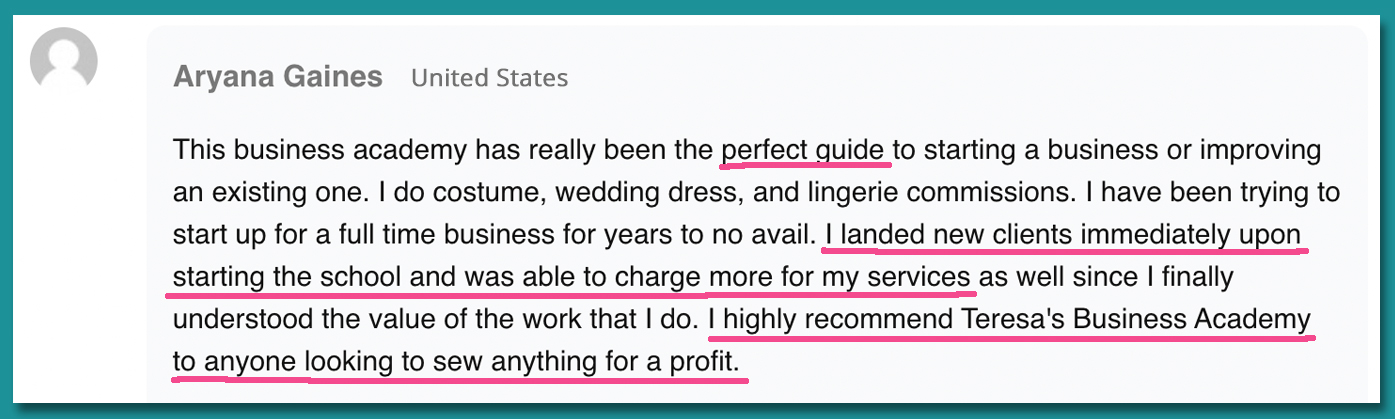This screenshot has width=1395, height=419.
Task: Select the underlined "perfect guide" phrase
Action: (804, 150)
